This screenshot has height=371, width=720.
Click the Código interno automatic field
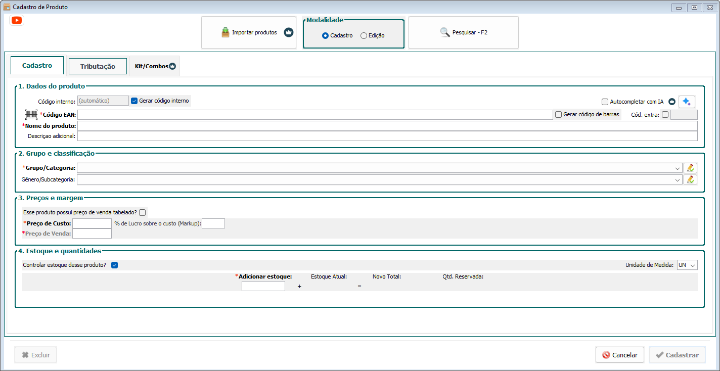pyautogui.click(x=103, y=101)
